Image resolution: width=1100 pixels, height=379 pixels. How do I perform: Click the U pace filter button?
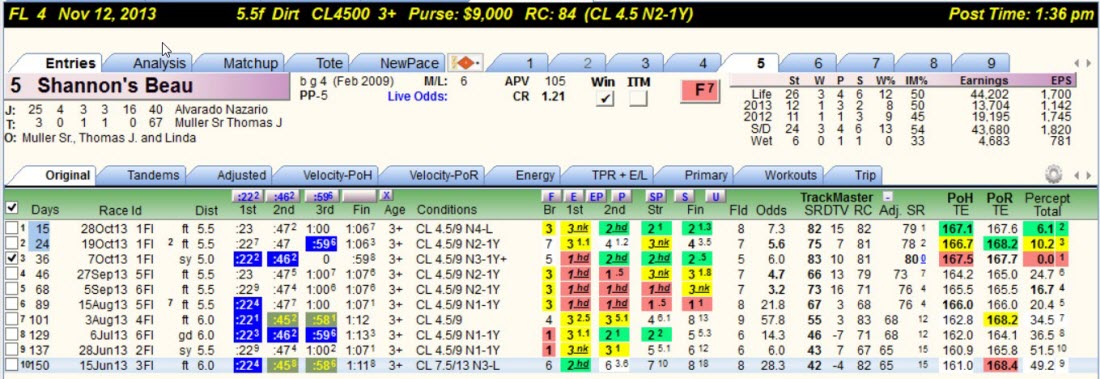[x=715, y=197]
